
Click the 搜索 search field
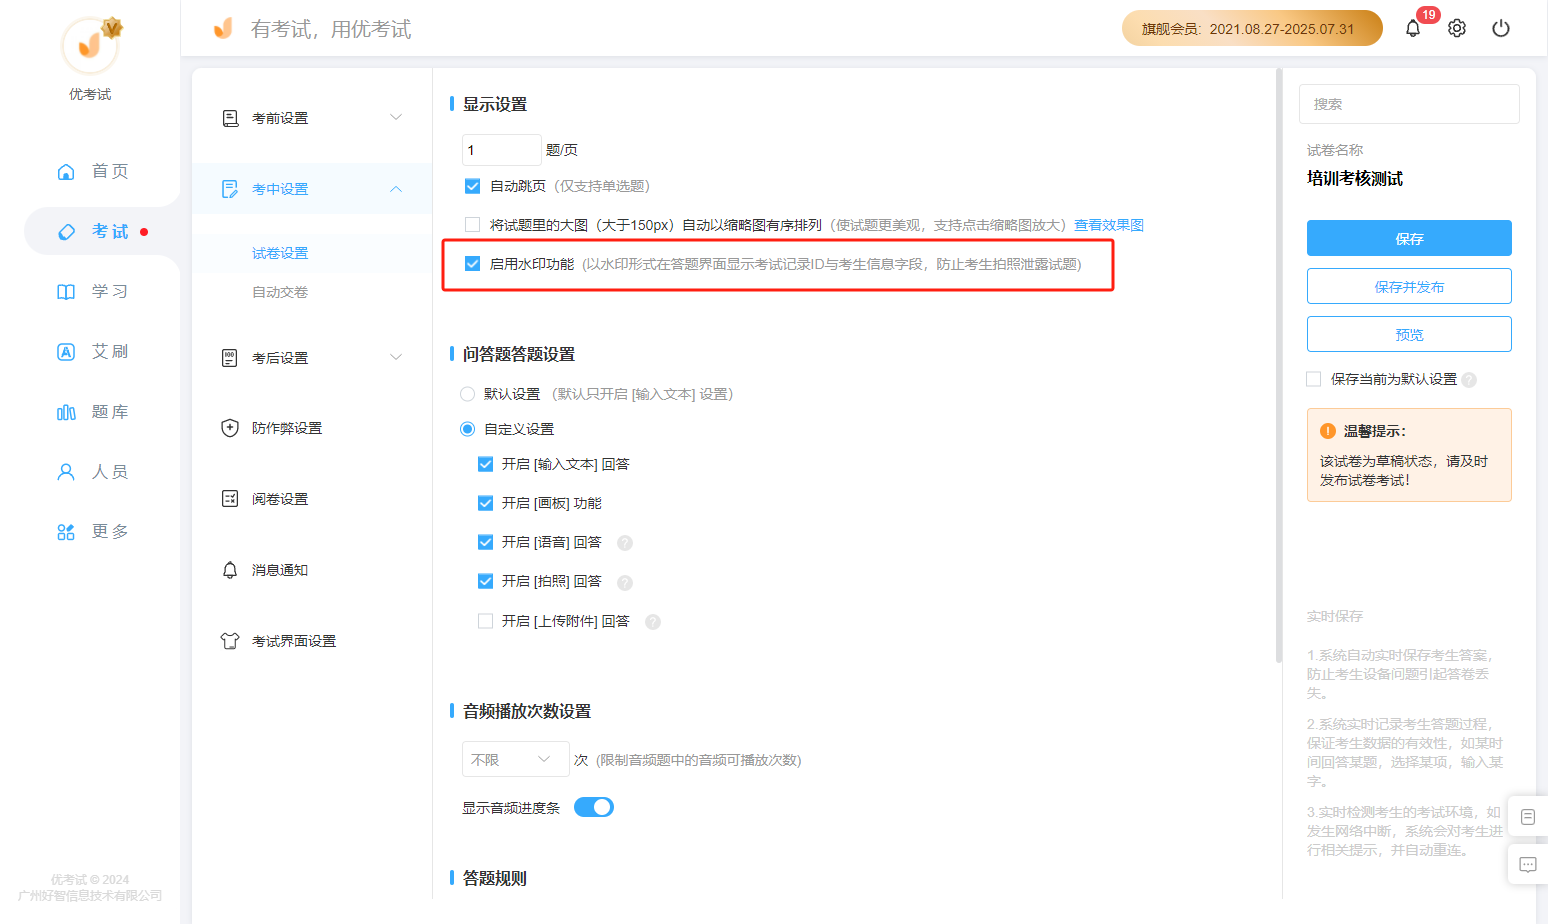click(x=1409, y=104)
